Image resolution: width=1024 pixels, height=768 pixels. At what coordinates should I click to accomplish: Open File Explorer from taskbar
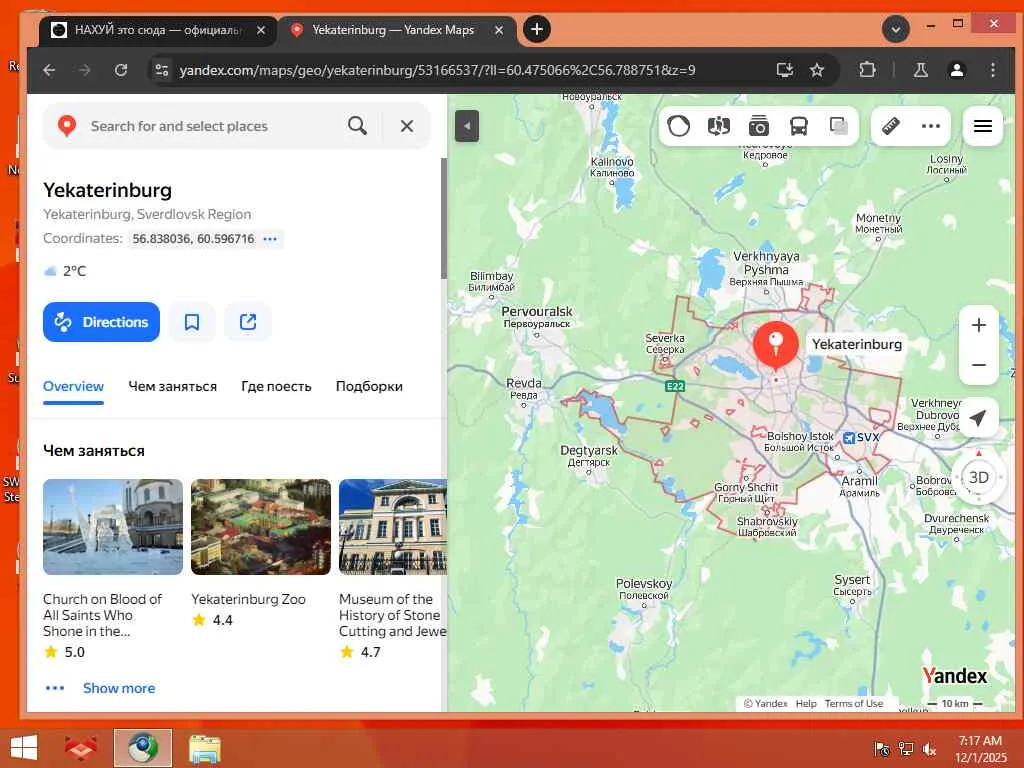(x=205, y=748)
